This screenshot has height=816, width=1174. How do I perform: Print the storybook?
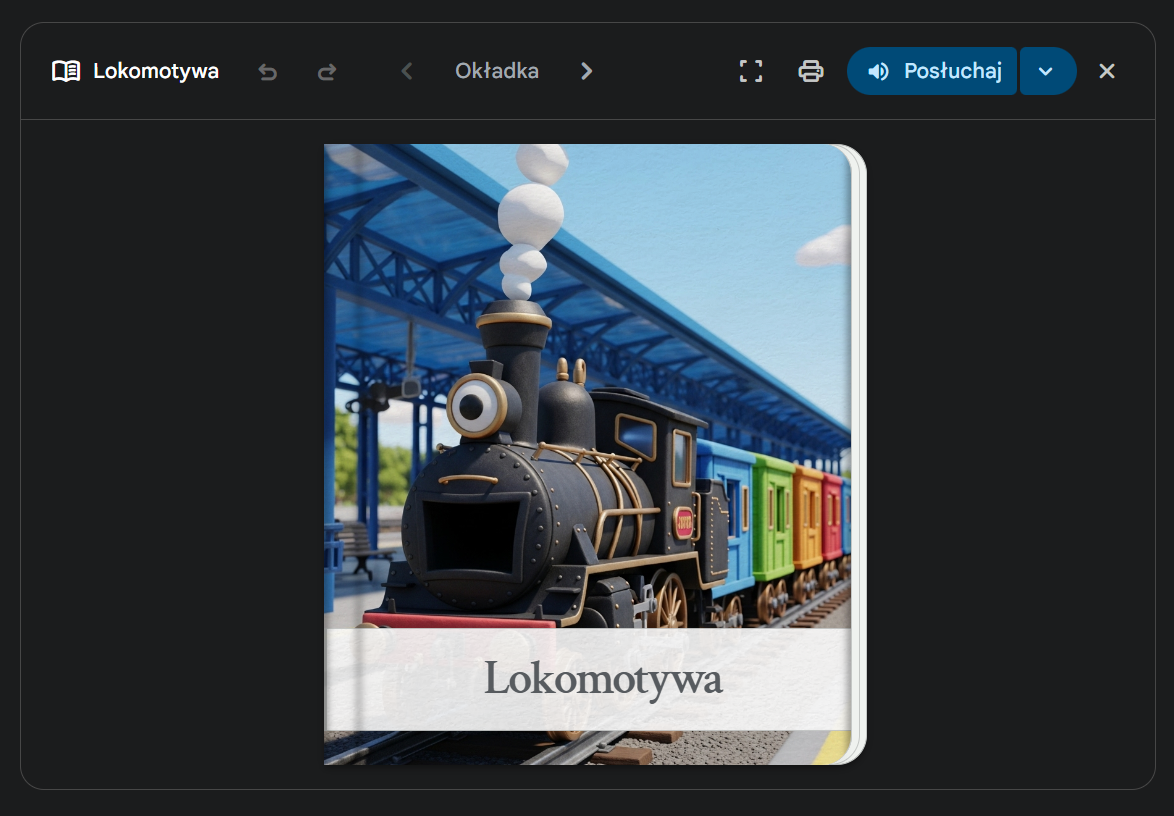(811, 71)
